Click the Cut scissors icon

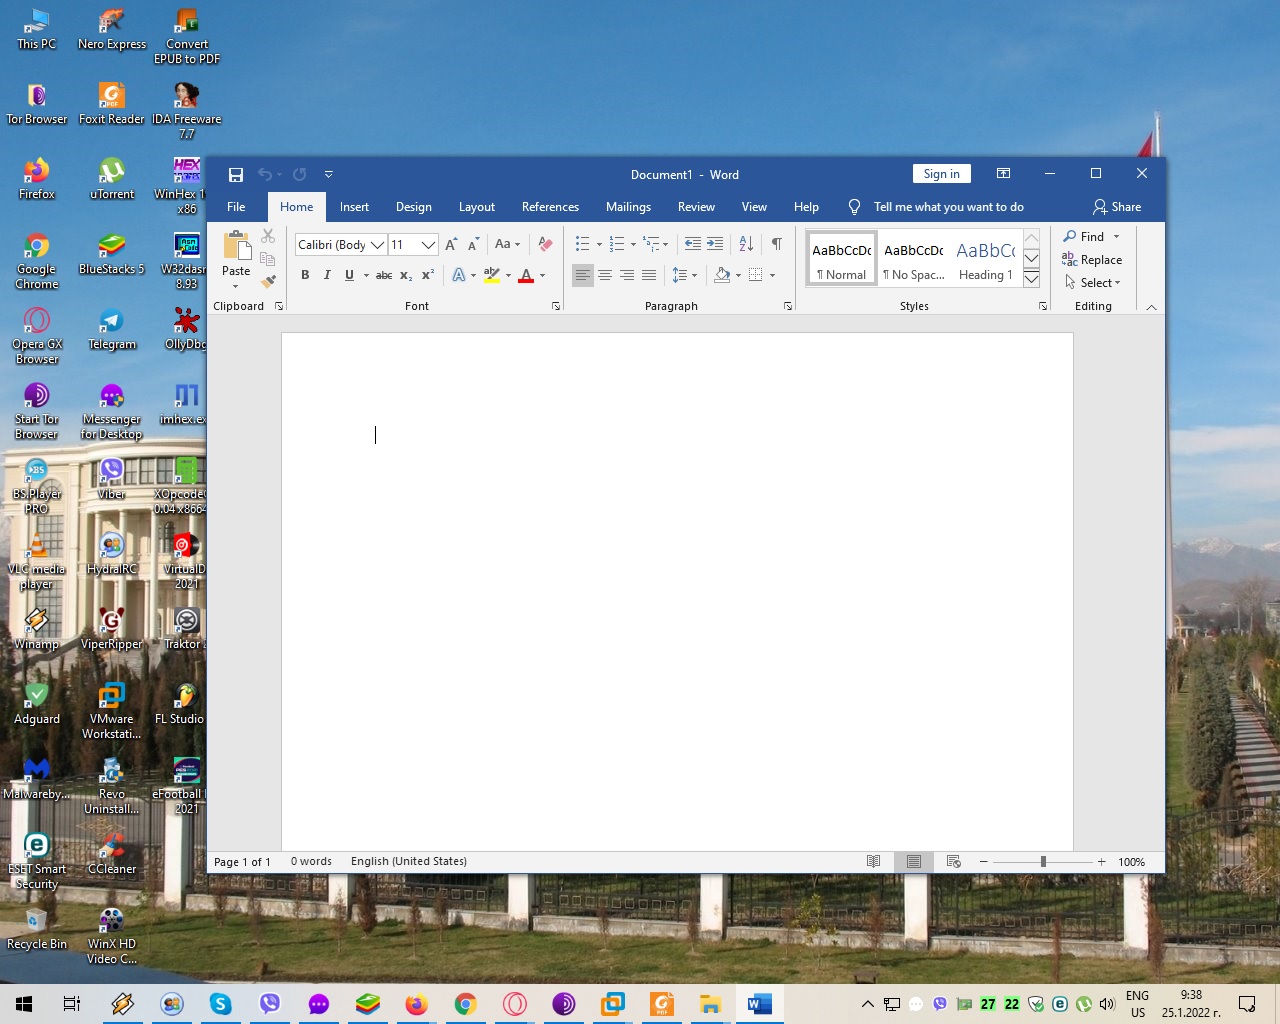pyautogui.click(x=268, y=236)
